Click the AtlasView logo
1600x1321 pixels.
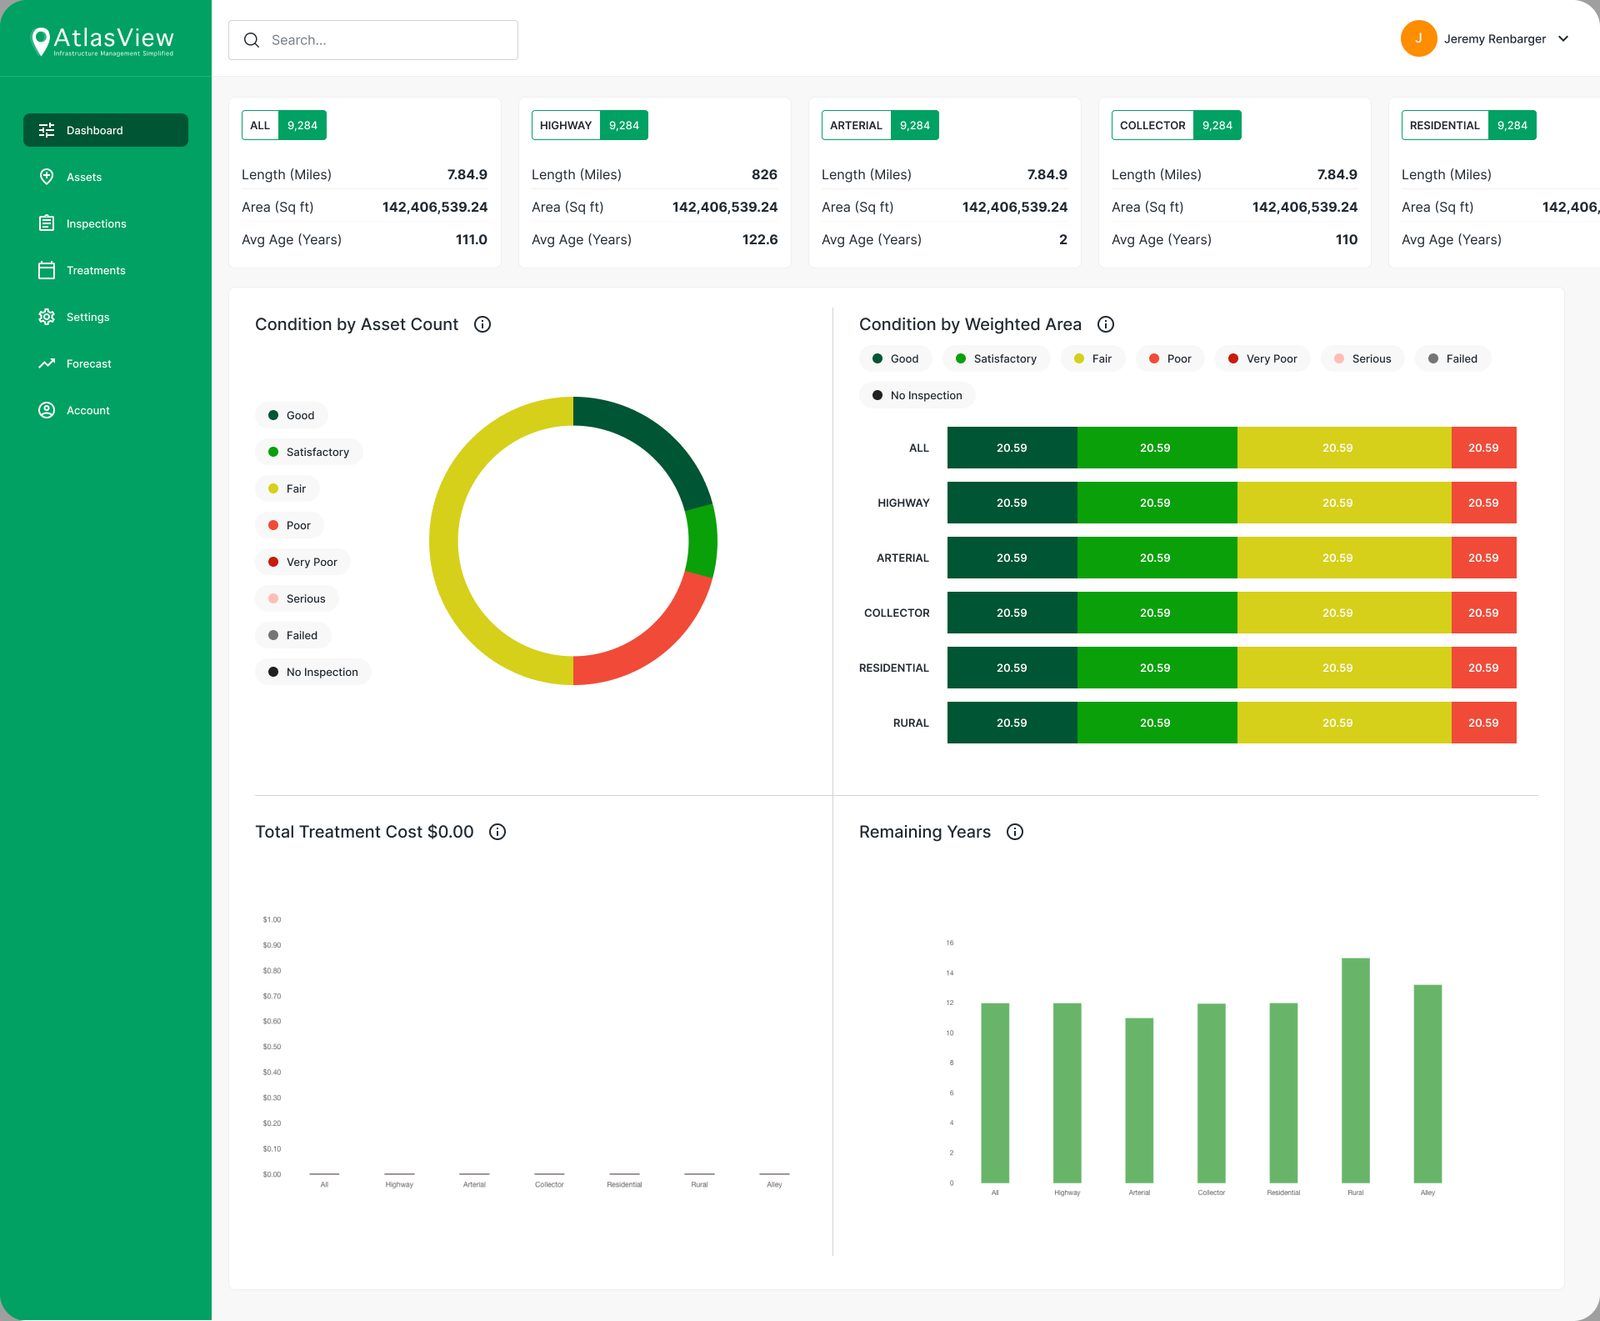click(103, 40)
